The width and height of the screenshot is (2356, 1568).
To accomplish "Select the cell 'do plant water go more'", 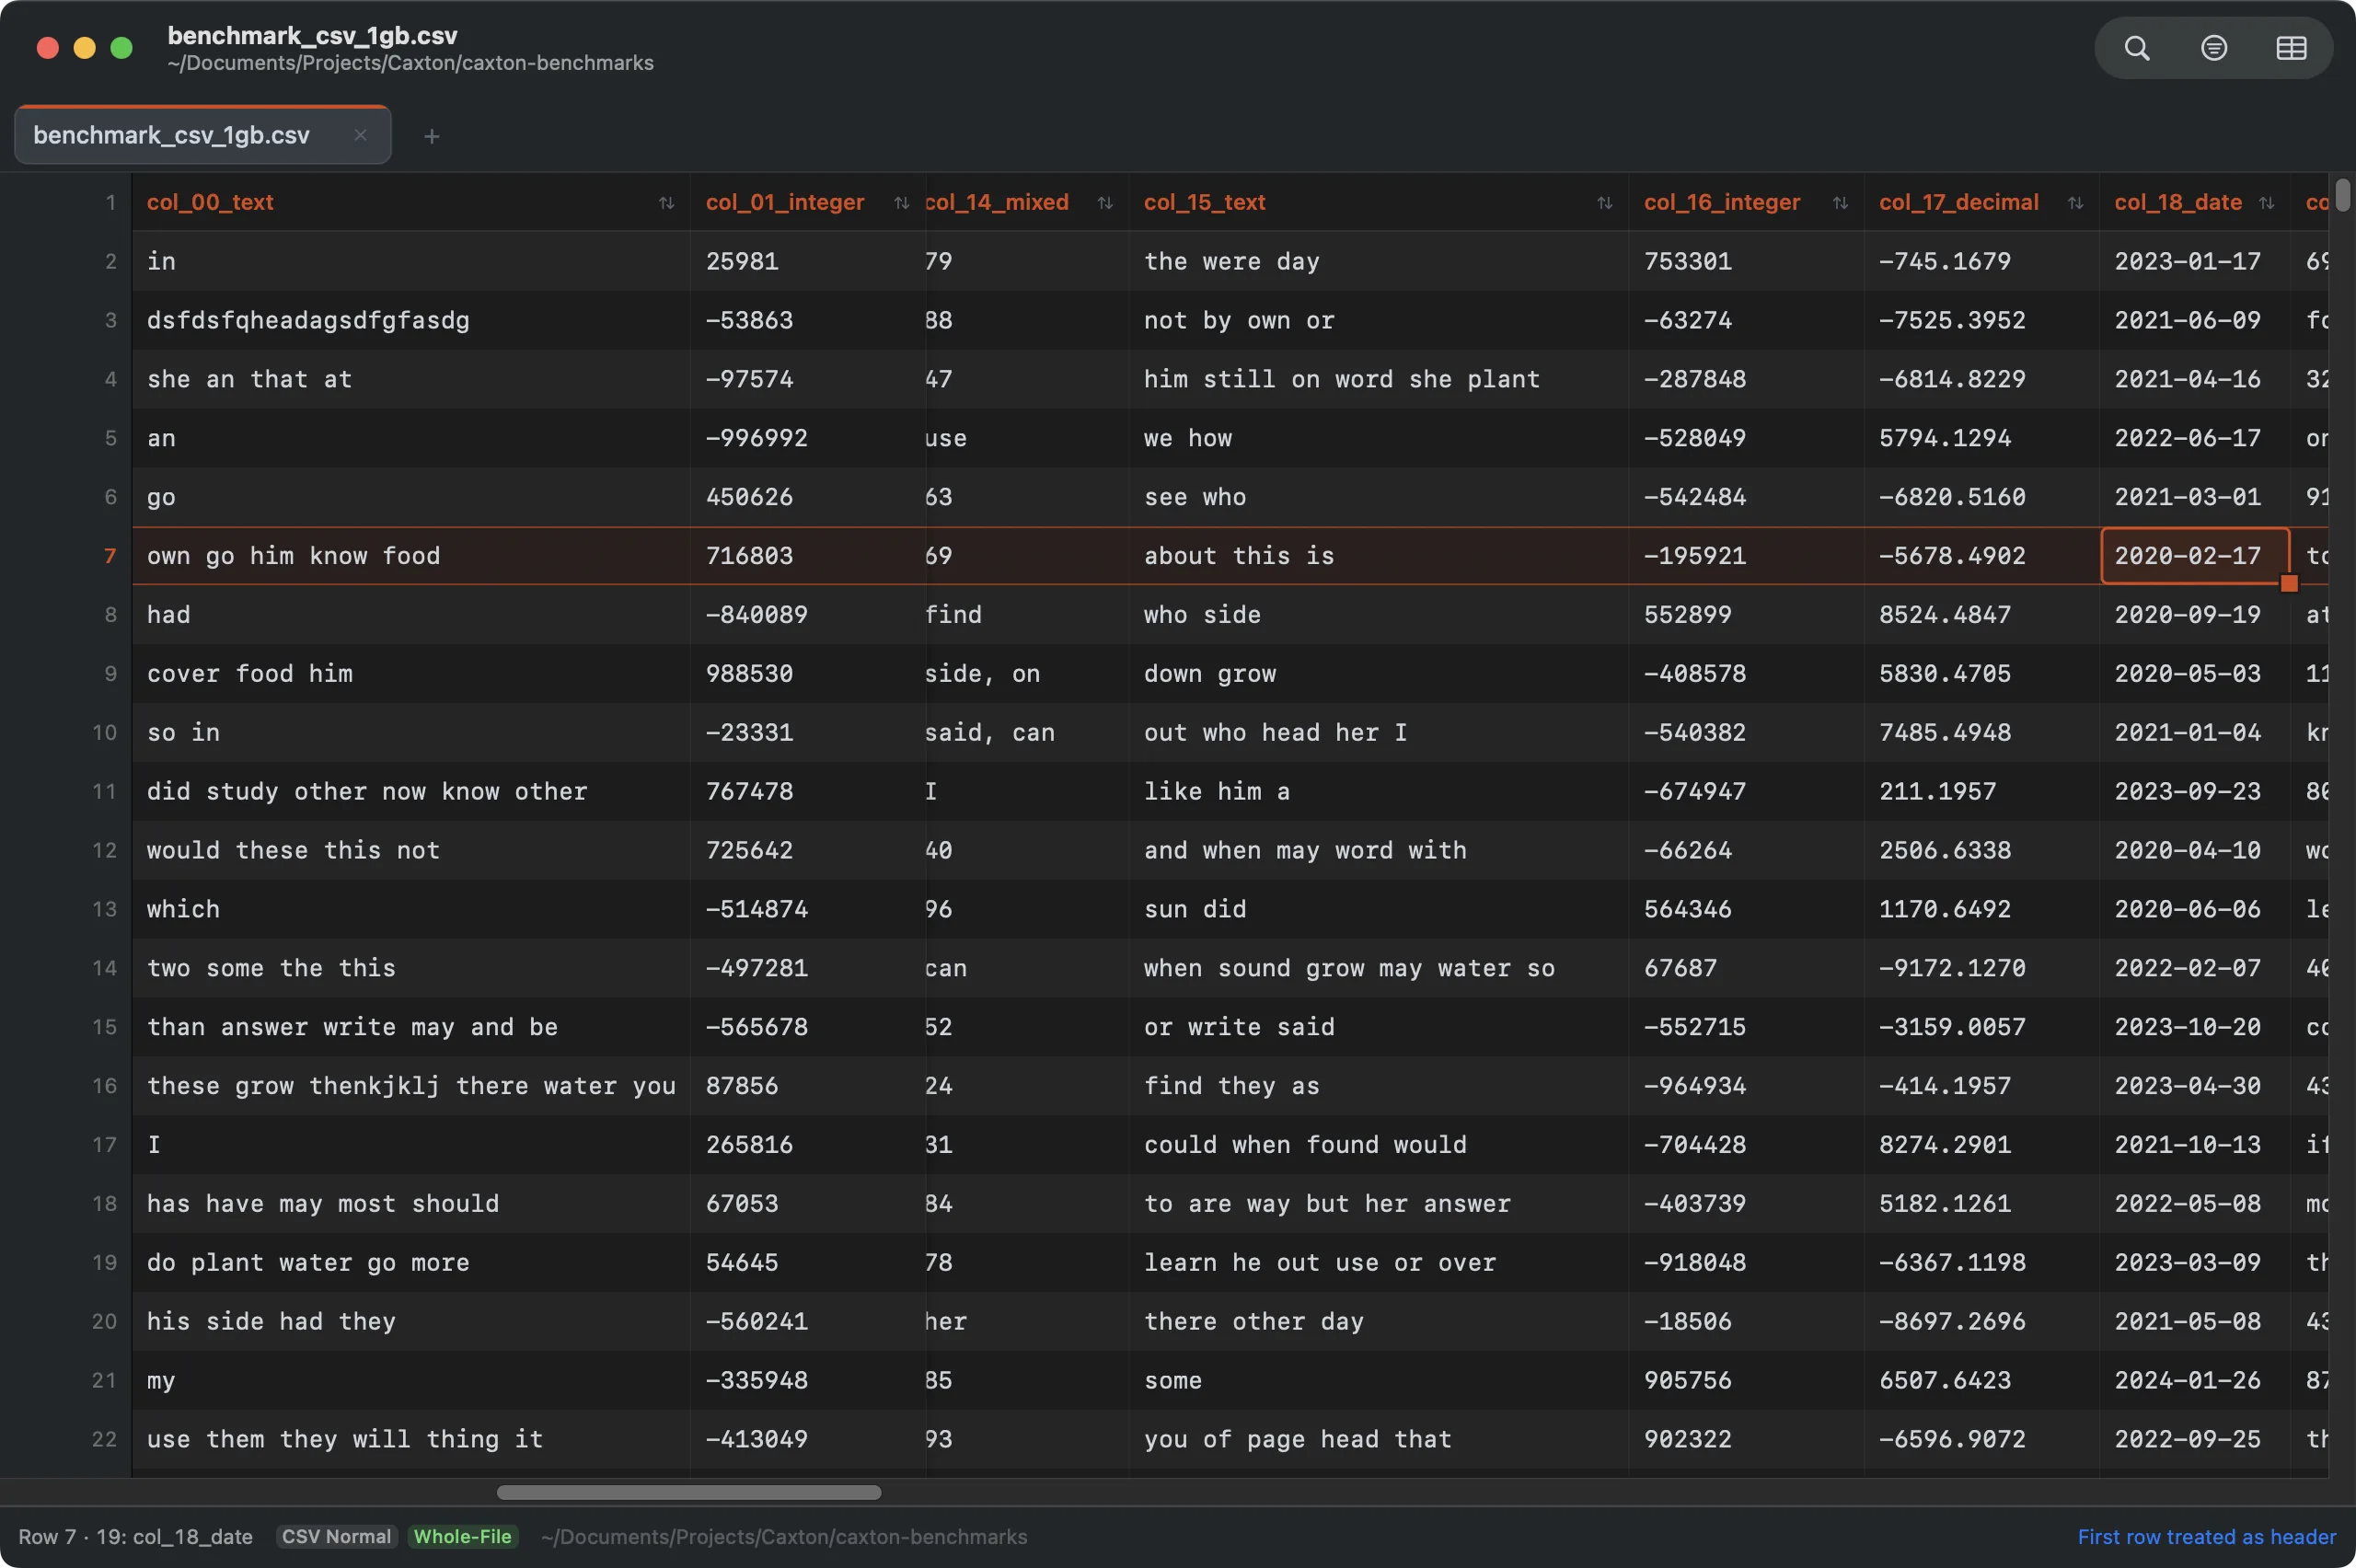I will [x=411, y=1262].
